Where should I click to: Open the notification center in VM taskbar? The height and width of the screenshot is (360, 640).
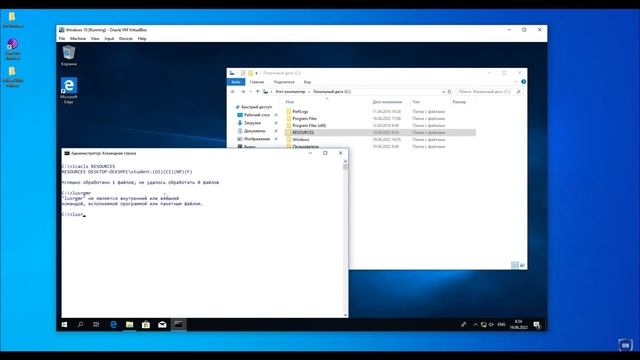[537, 324]
